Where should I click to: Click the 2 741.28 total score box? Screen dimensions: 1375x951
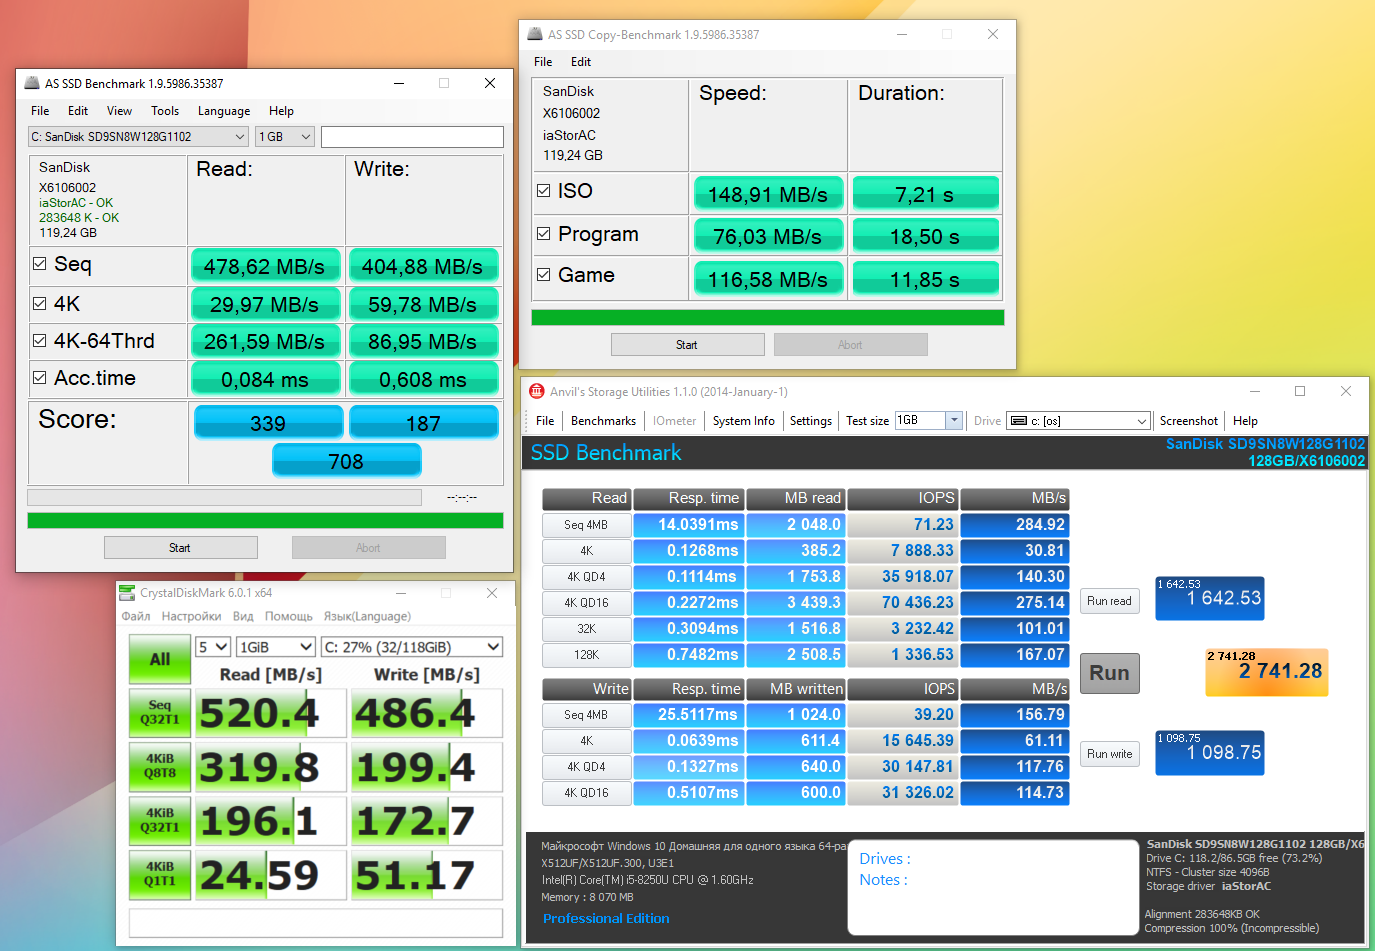point(1267,671)
